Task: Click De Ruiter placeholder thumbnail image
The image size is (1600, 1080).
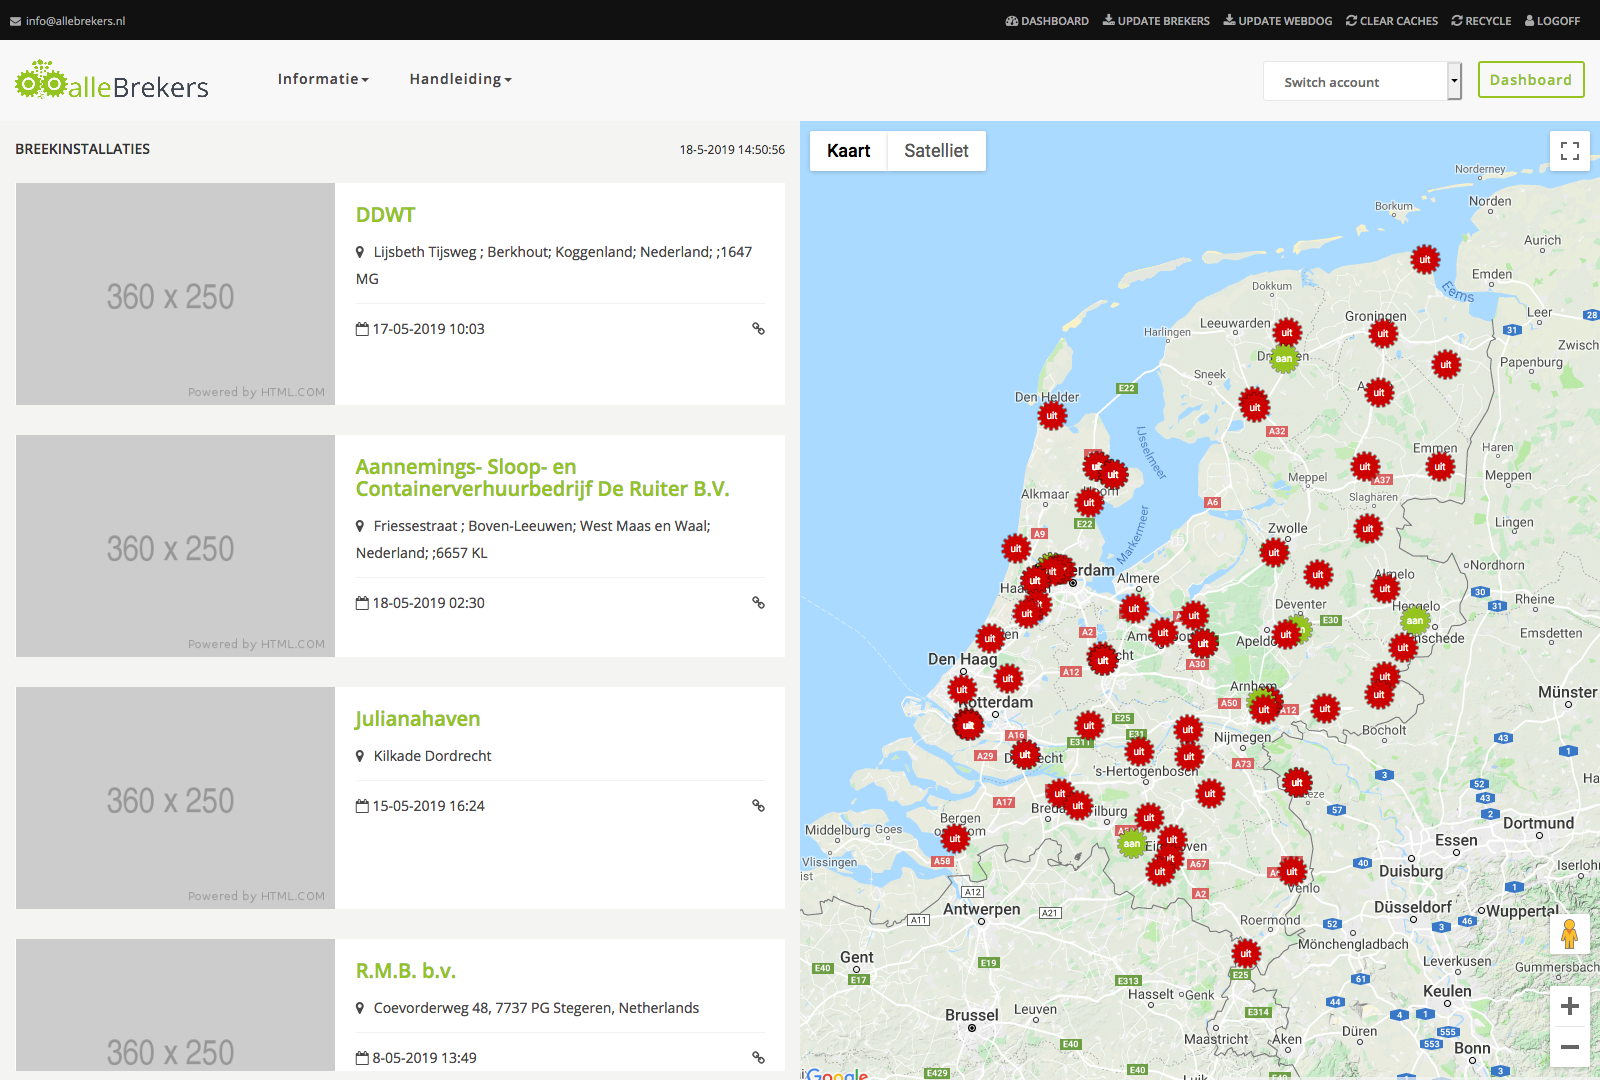Action: tap(175, 546)
